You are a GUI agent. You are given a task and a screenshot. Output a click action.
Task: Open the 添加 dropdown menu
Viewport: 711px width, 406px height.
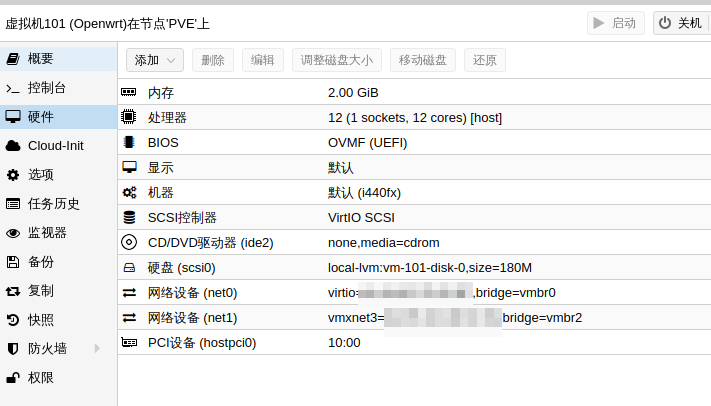point(154,60)
